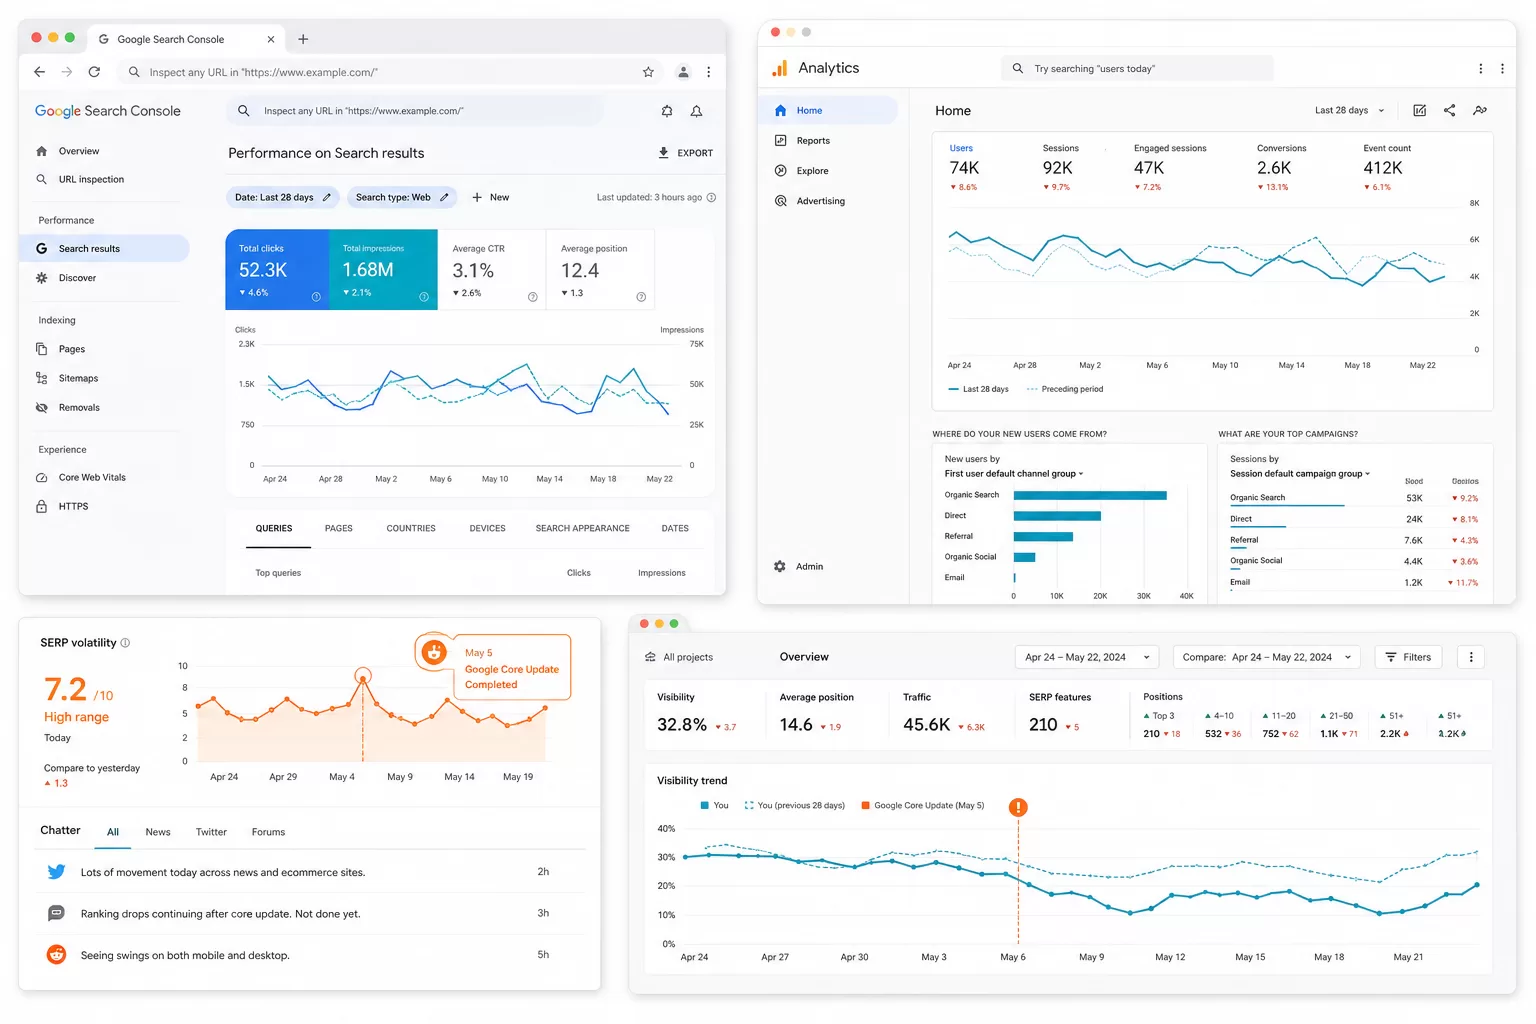1536x1024 pixels.
Task: Switch to the COUNTRIES tab
Action: point(411,528)
